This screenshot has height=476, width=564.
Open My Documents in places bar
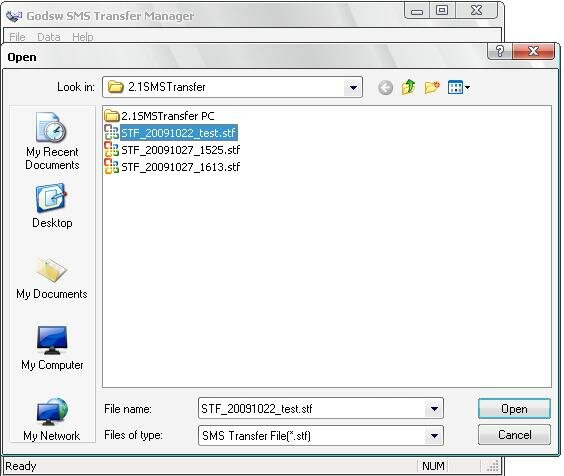pyautogui.click(x=52, y=278)
